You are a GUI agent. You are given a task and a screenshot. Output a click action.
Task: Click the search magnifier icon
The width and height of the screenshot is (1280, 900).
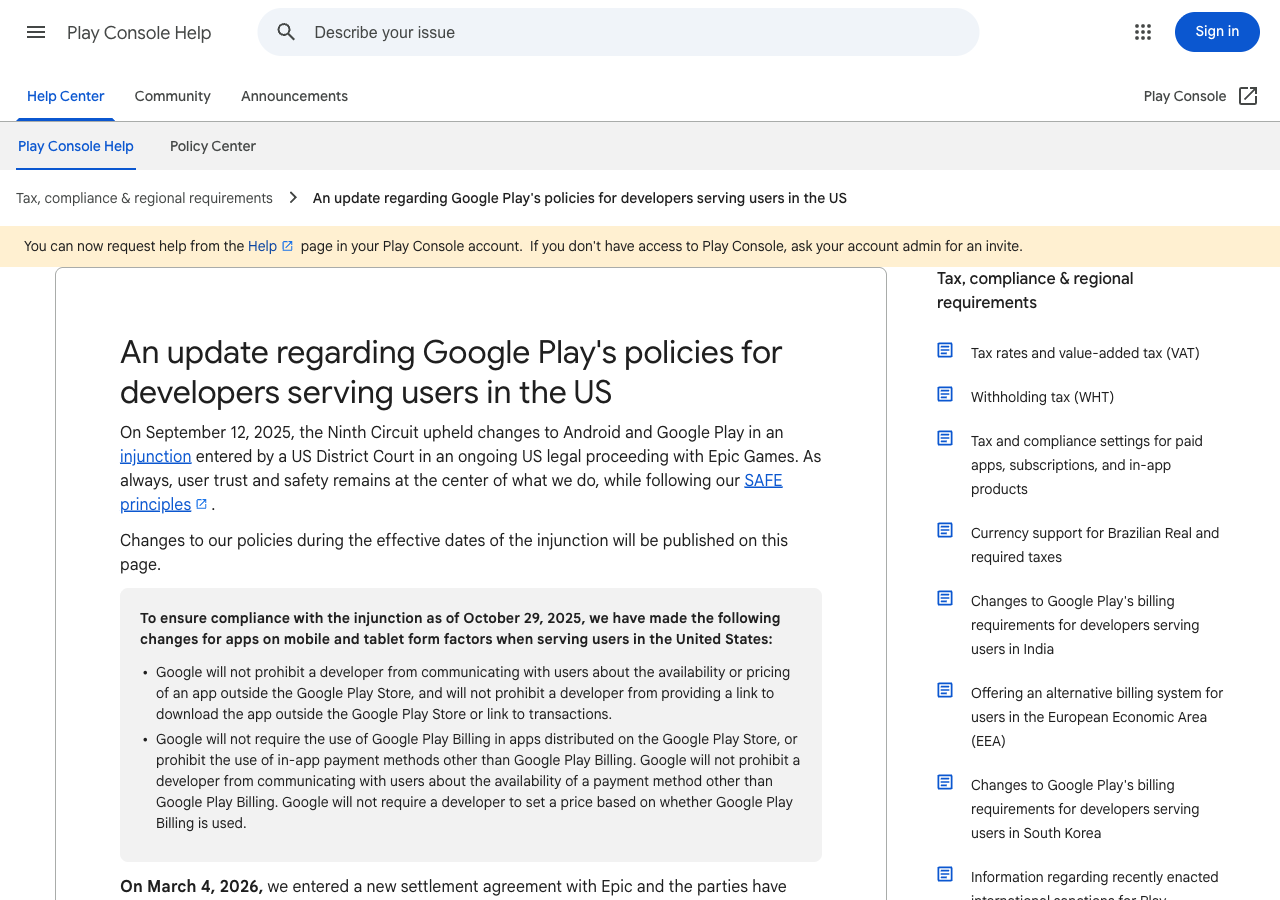(287, 32)
